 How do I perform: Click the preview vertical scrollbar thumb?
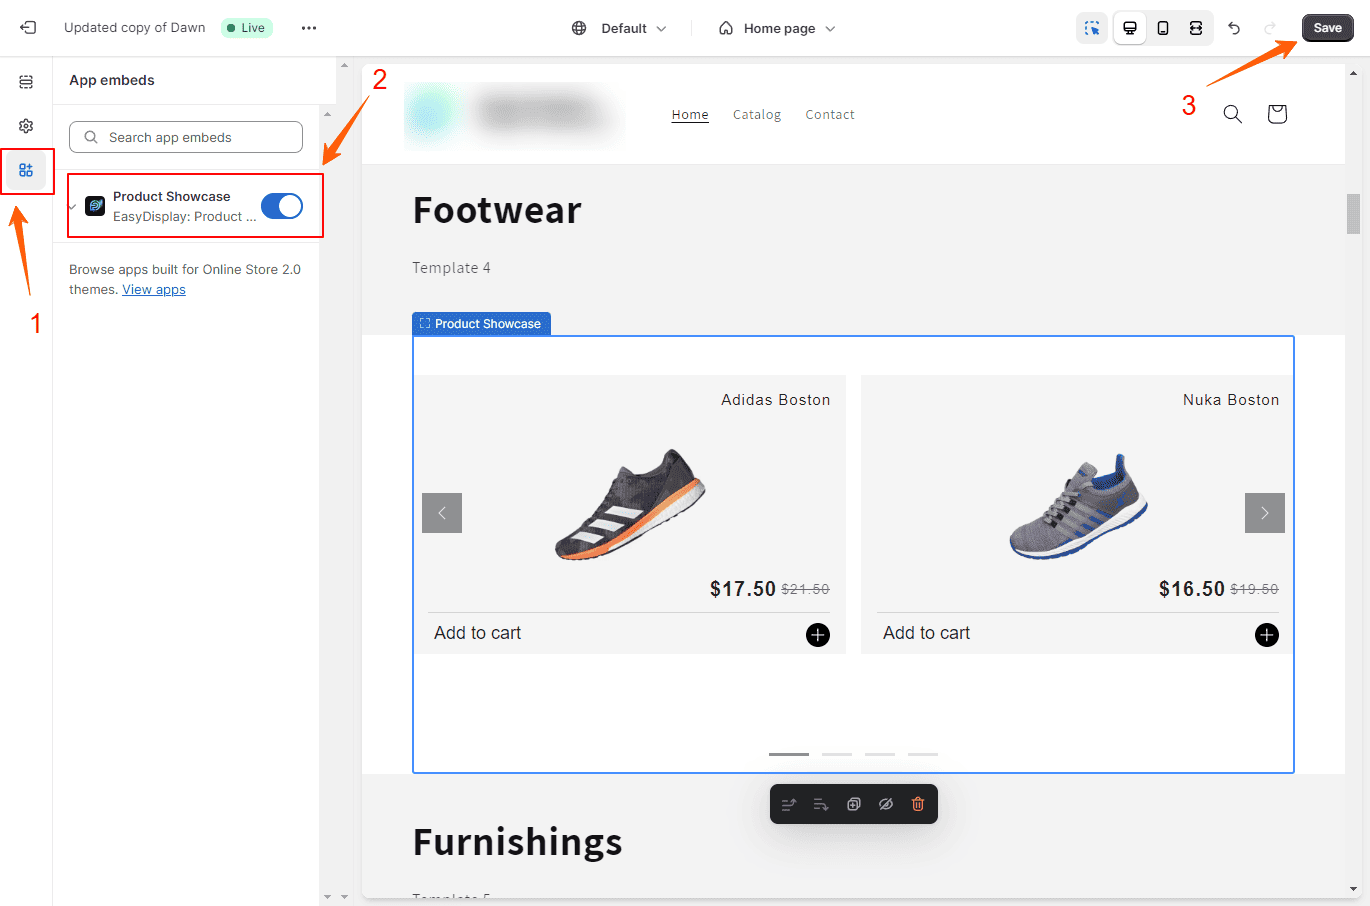coord(1353,213)
